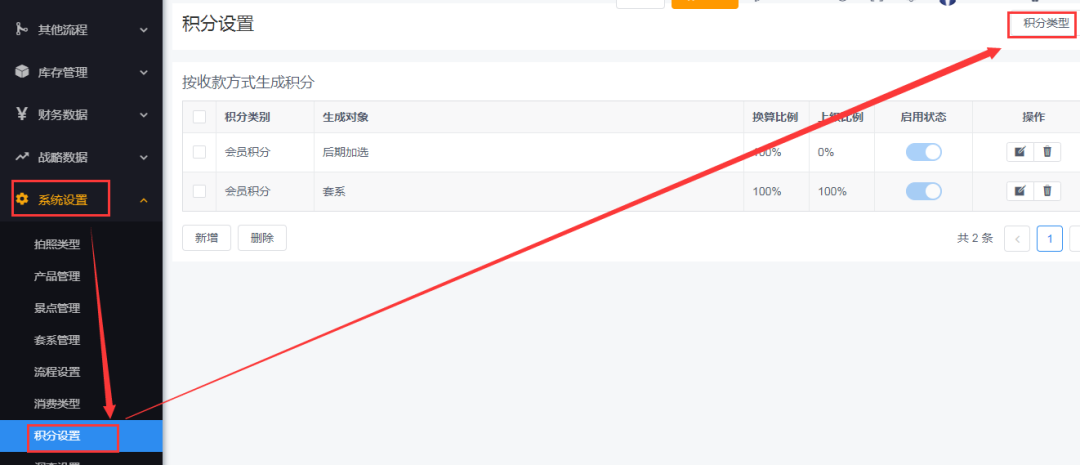
Task: Click the 操作 column header
Action: [x=1033, y=117]
